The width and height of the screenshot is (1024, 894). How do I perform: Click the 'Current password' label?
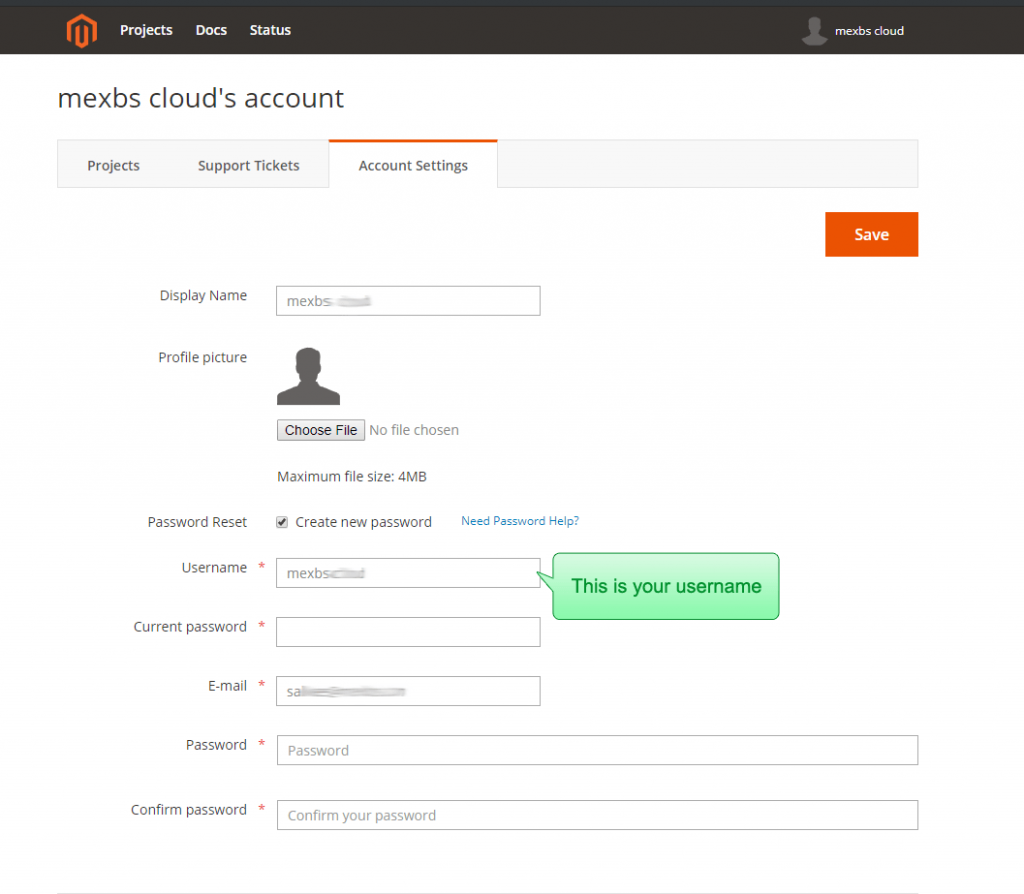pyautogui.click(x=190, y=627)
